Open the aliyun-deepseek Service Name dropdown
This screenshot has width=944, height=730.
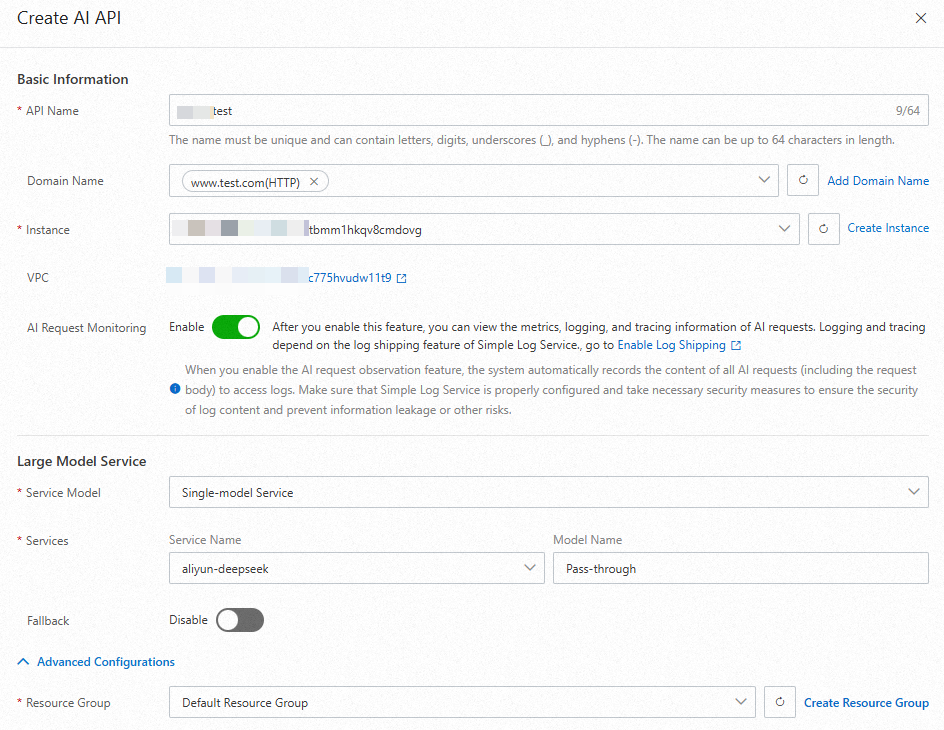530,567
